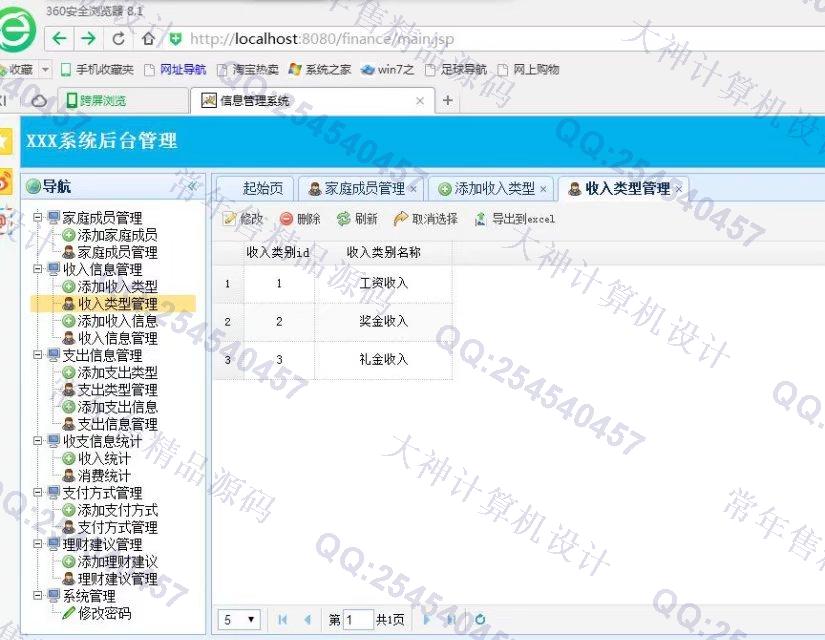
Task: Collapse the 支出信息管理 tree node
Action: (37, 354)
